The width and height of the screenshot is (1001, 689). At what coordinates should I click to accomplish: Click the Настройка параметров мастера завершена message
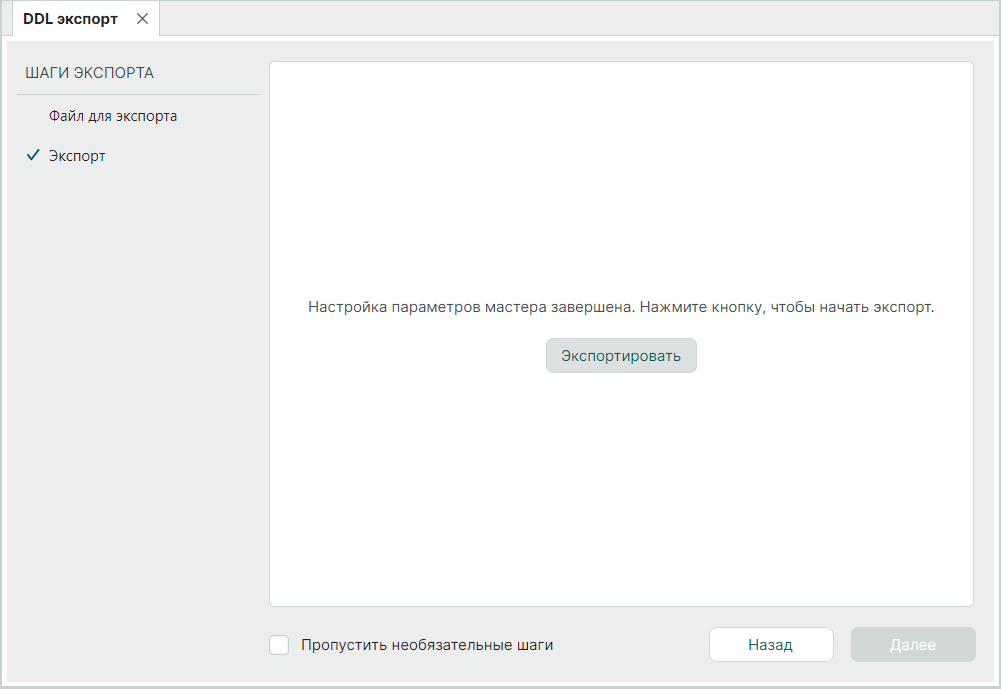pyautogui.click(x=621, y=307)
